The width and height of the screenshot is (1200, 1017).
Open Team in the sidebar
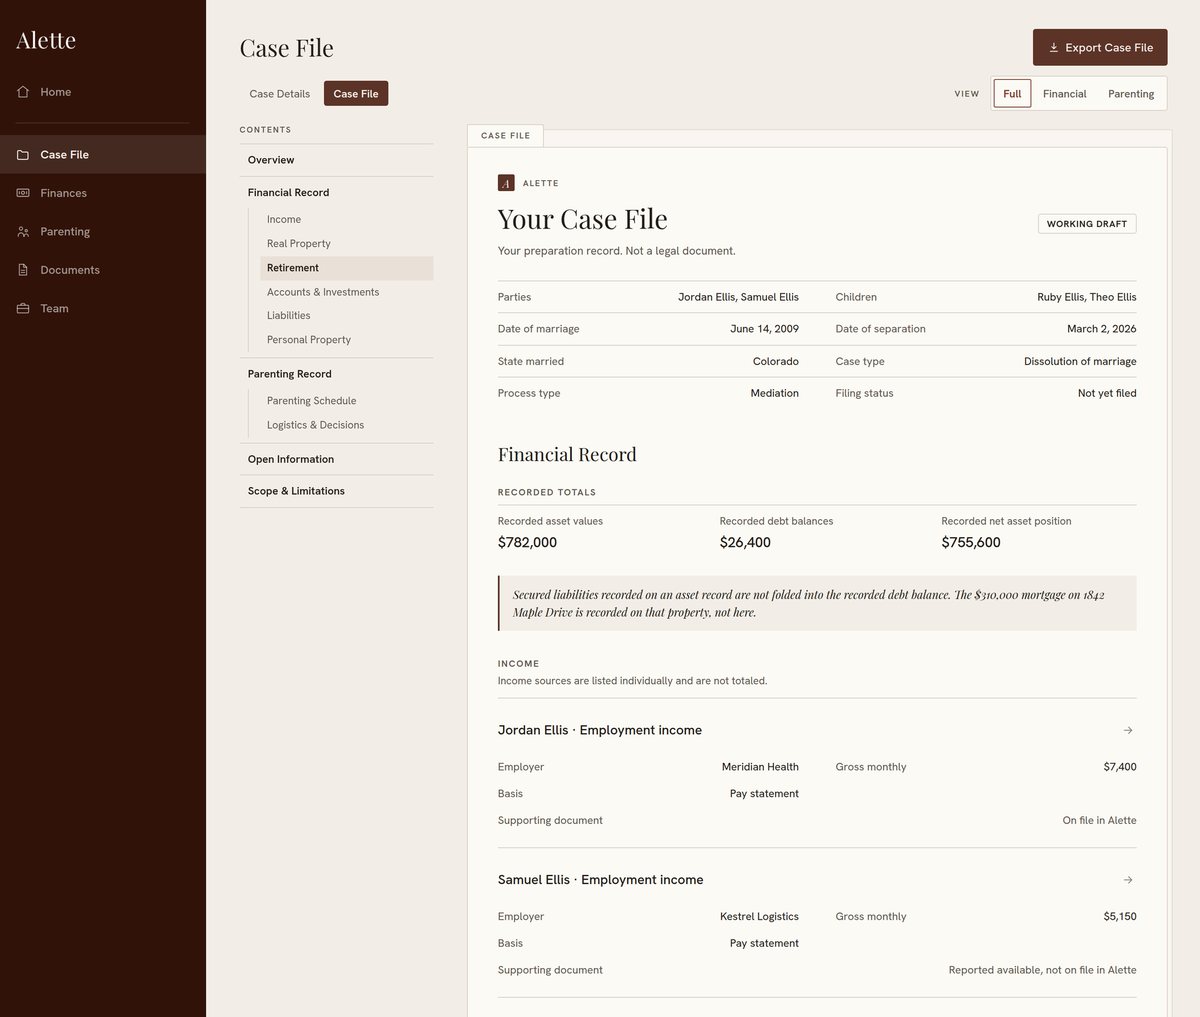[x=103, y=309]
